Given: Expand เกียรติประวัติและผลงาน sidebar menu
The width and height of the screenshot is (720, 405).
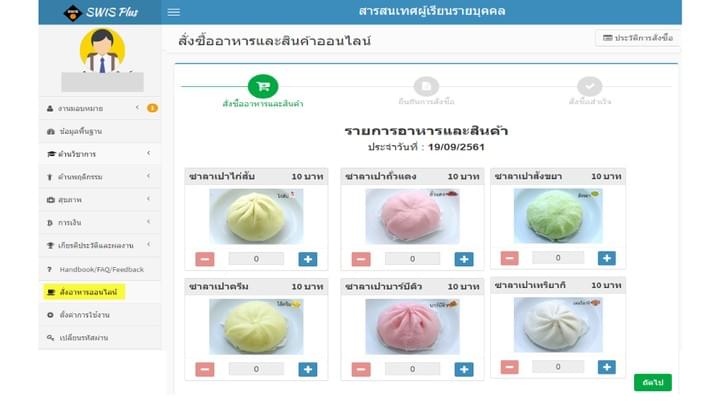Looking at the screenshot, I should tap(100, 245).
